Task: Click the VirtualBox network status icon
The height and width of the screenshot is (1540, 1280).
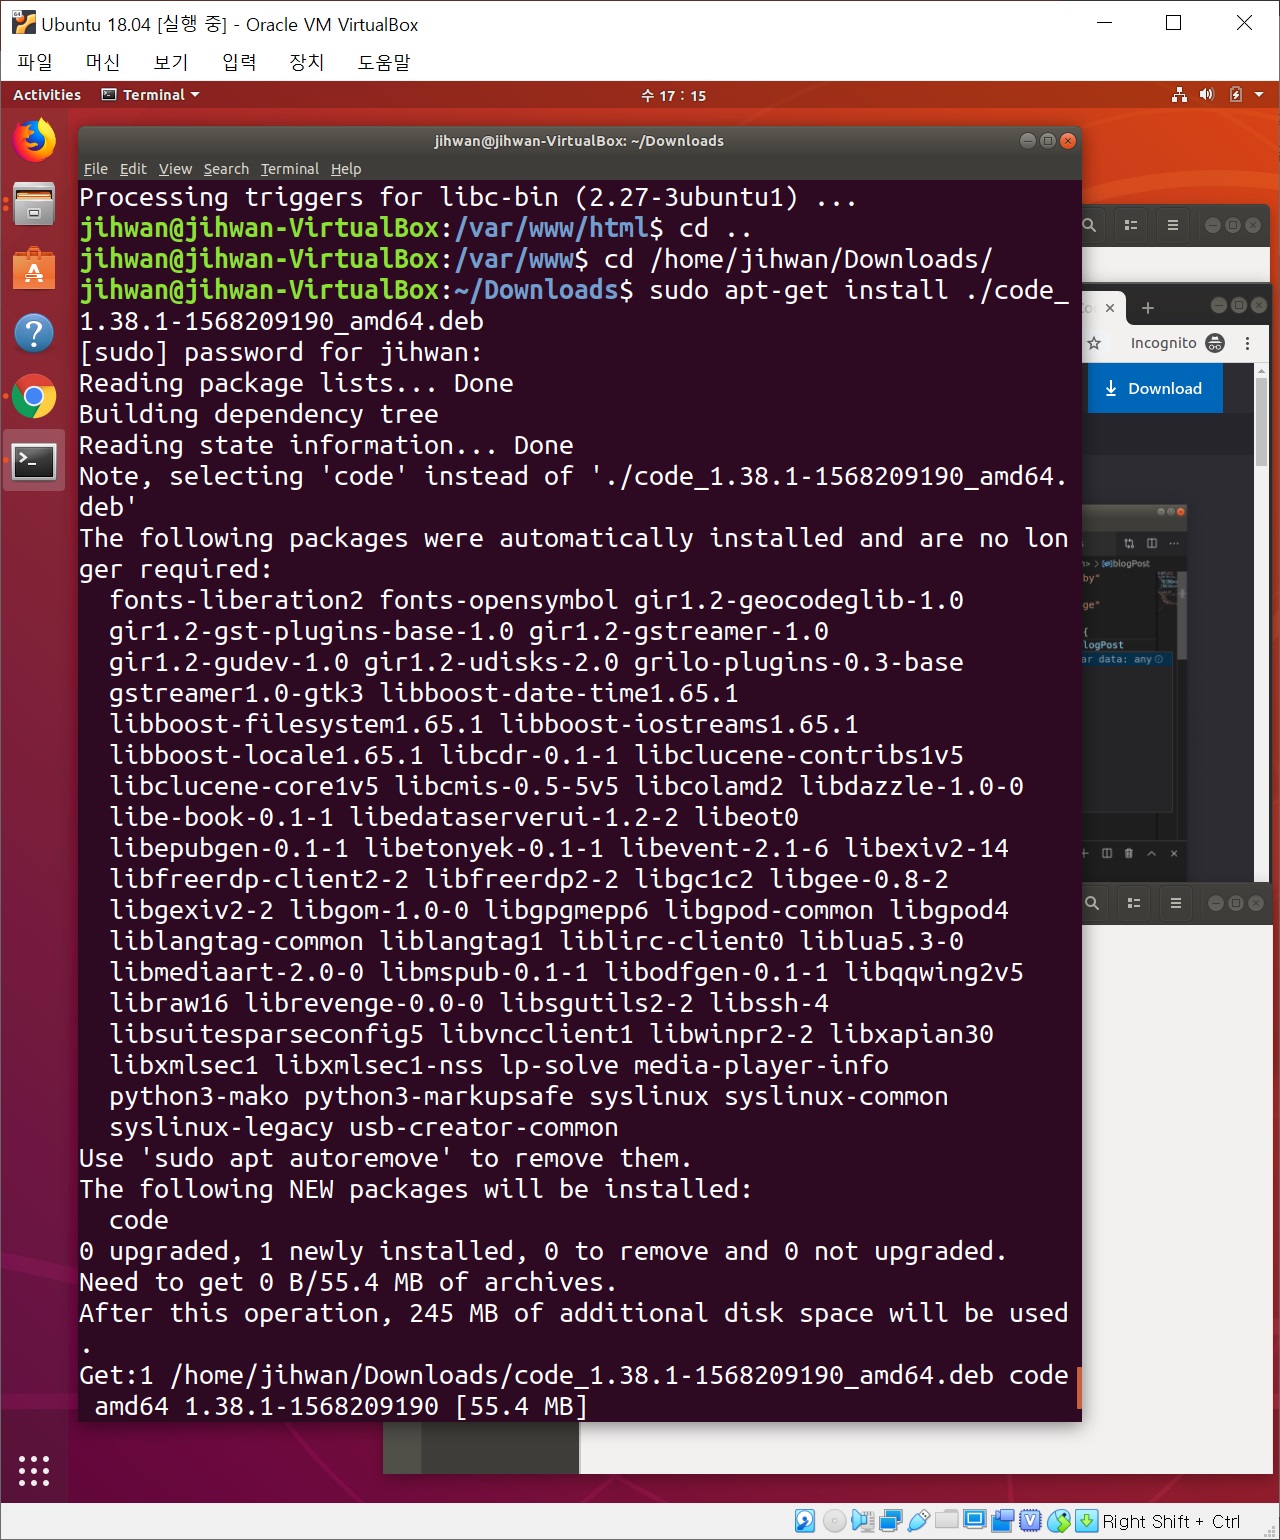Action: click(890, 1521)
